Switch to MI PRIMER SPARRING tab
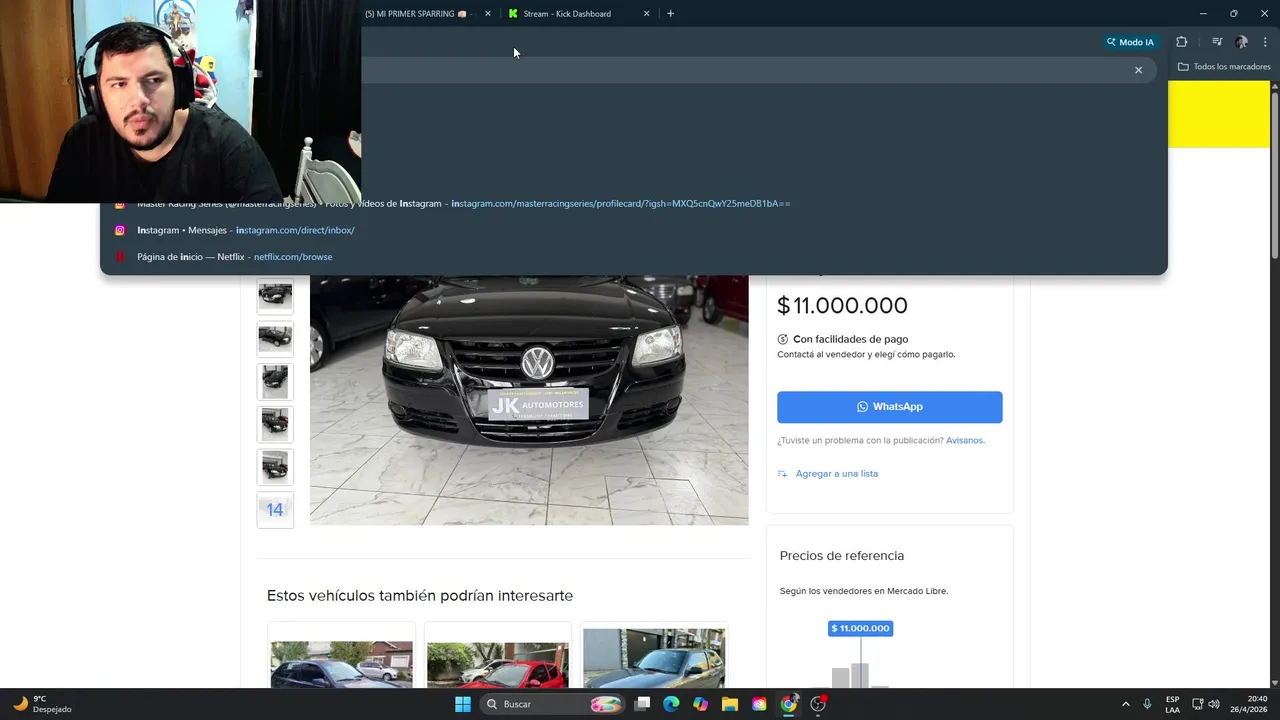 tap(420, 14)
